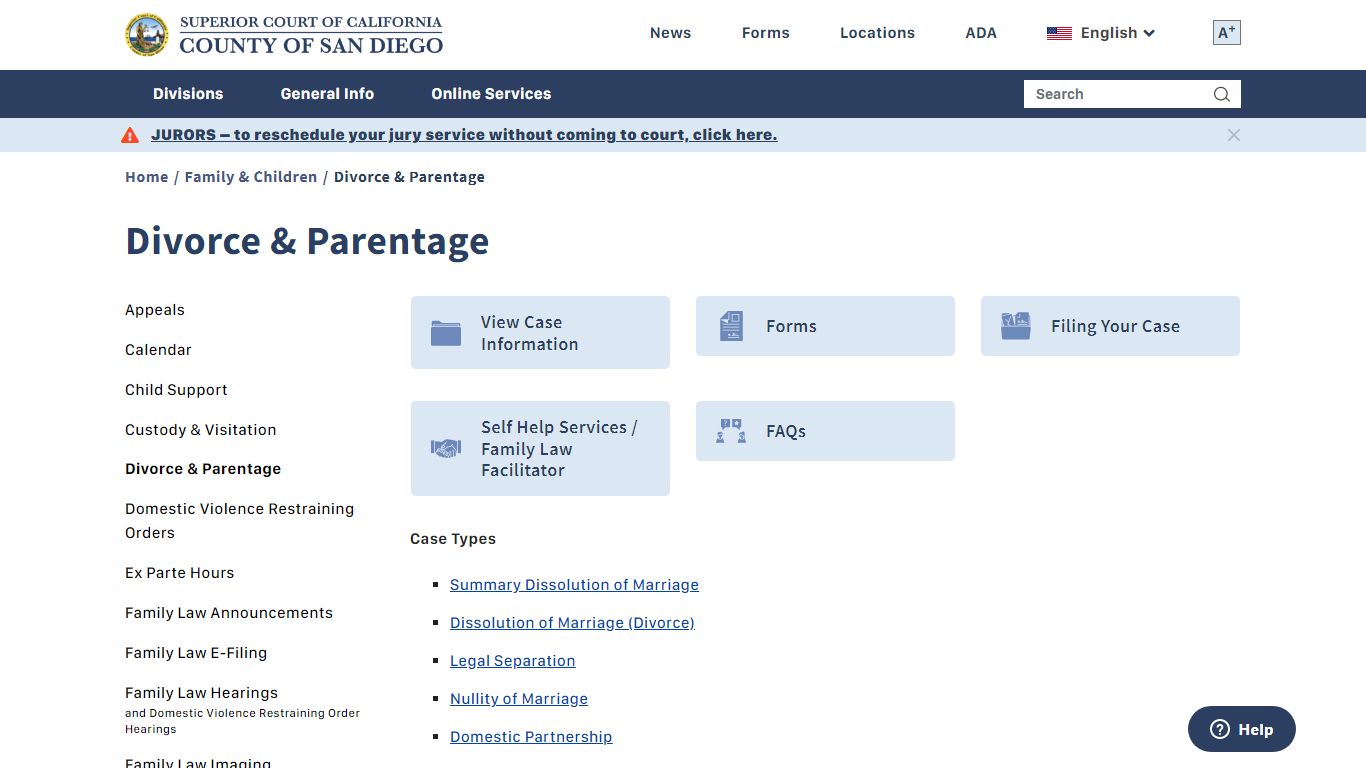Open Domestic Violence Restraining Orders sidebar link
Viewport: 1366px width, 768px height.
click(240, 521)
